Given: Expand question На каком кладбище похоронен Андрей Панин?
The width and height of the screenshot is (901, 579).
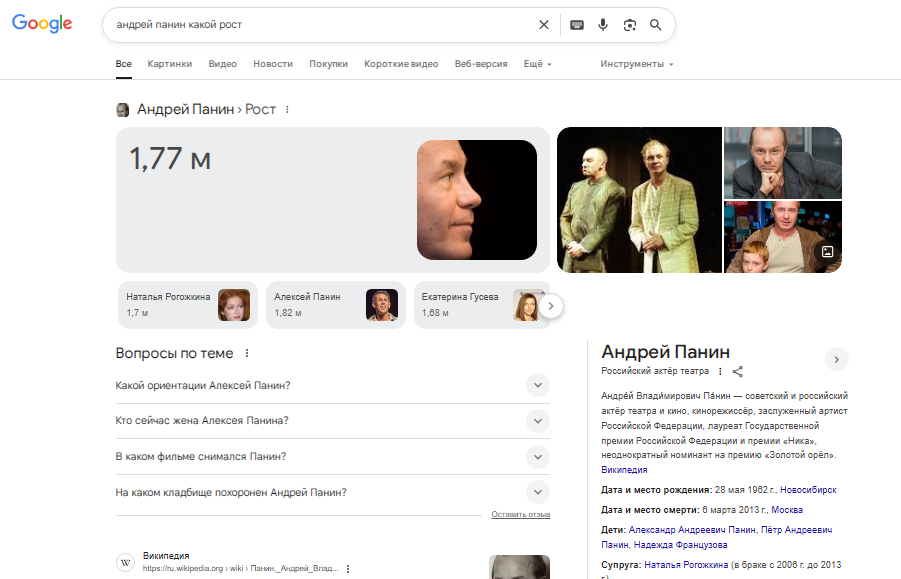Looking at the screenshot, I should 333,492.
